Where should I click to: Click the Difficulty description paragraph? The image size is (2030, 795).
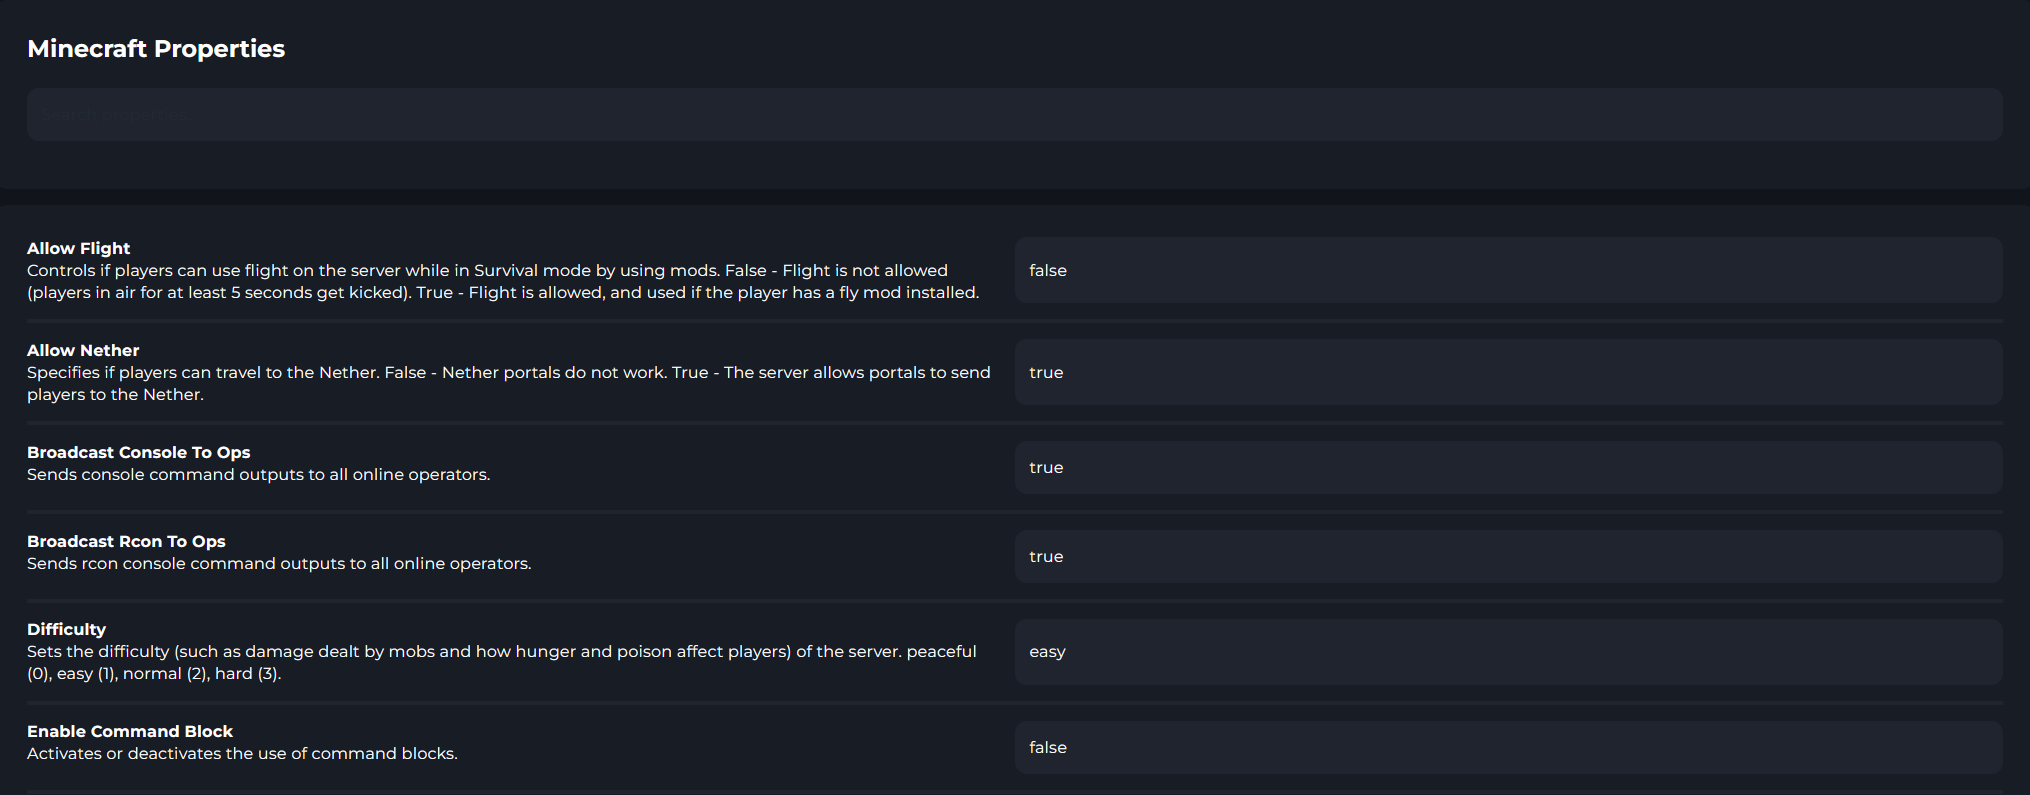(501, 662)
